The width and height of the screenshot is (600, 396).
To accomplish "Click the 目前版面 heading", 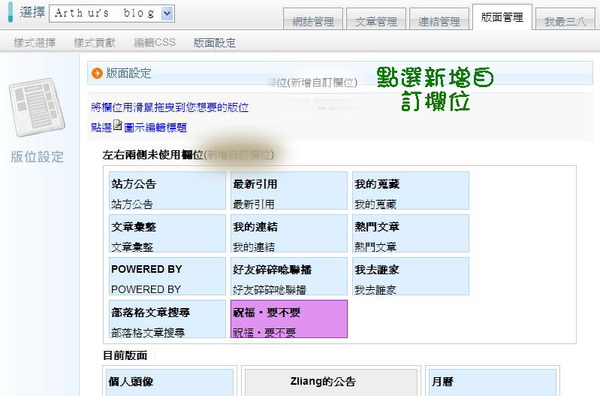I will (x=125, y=355).
